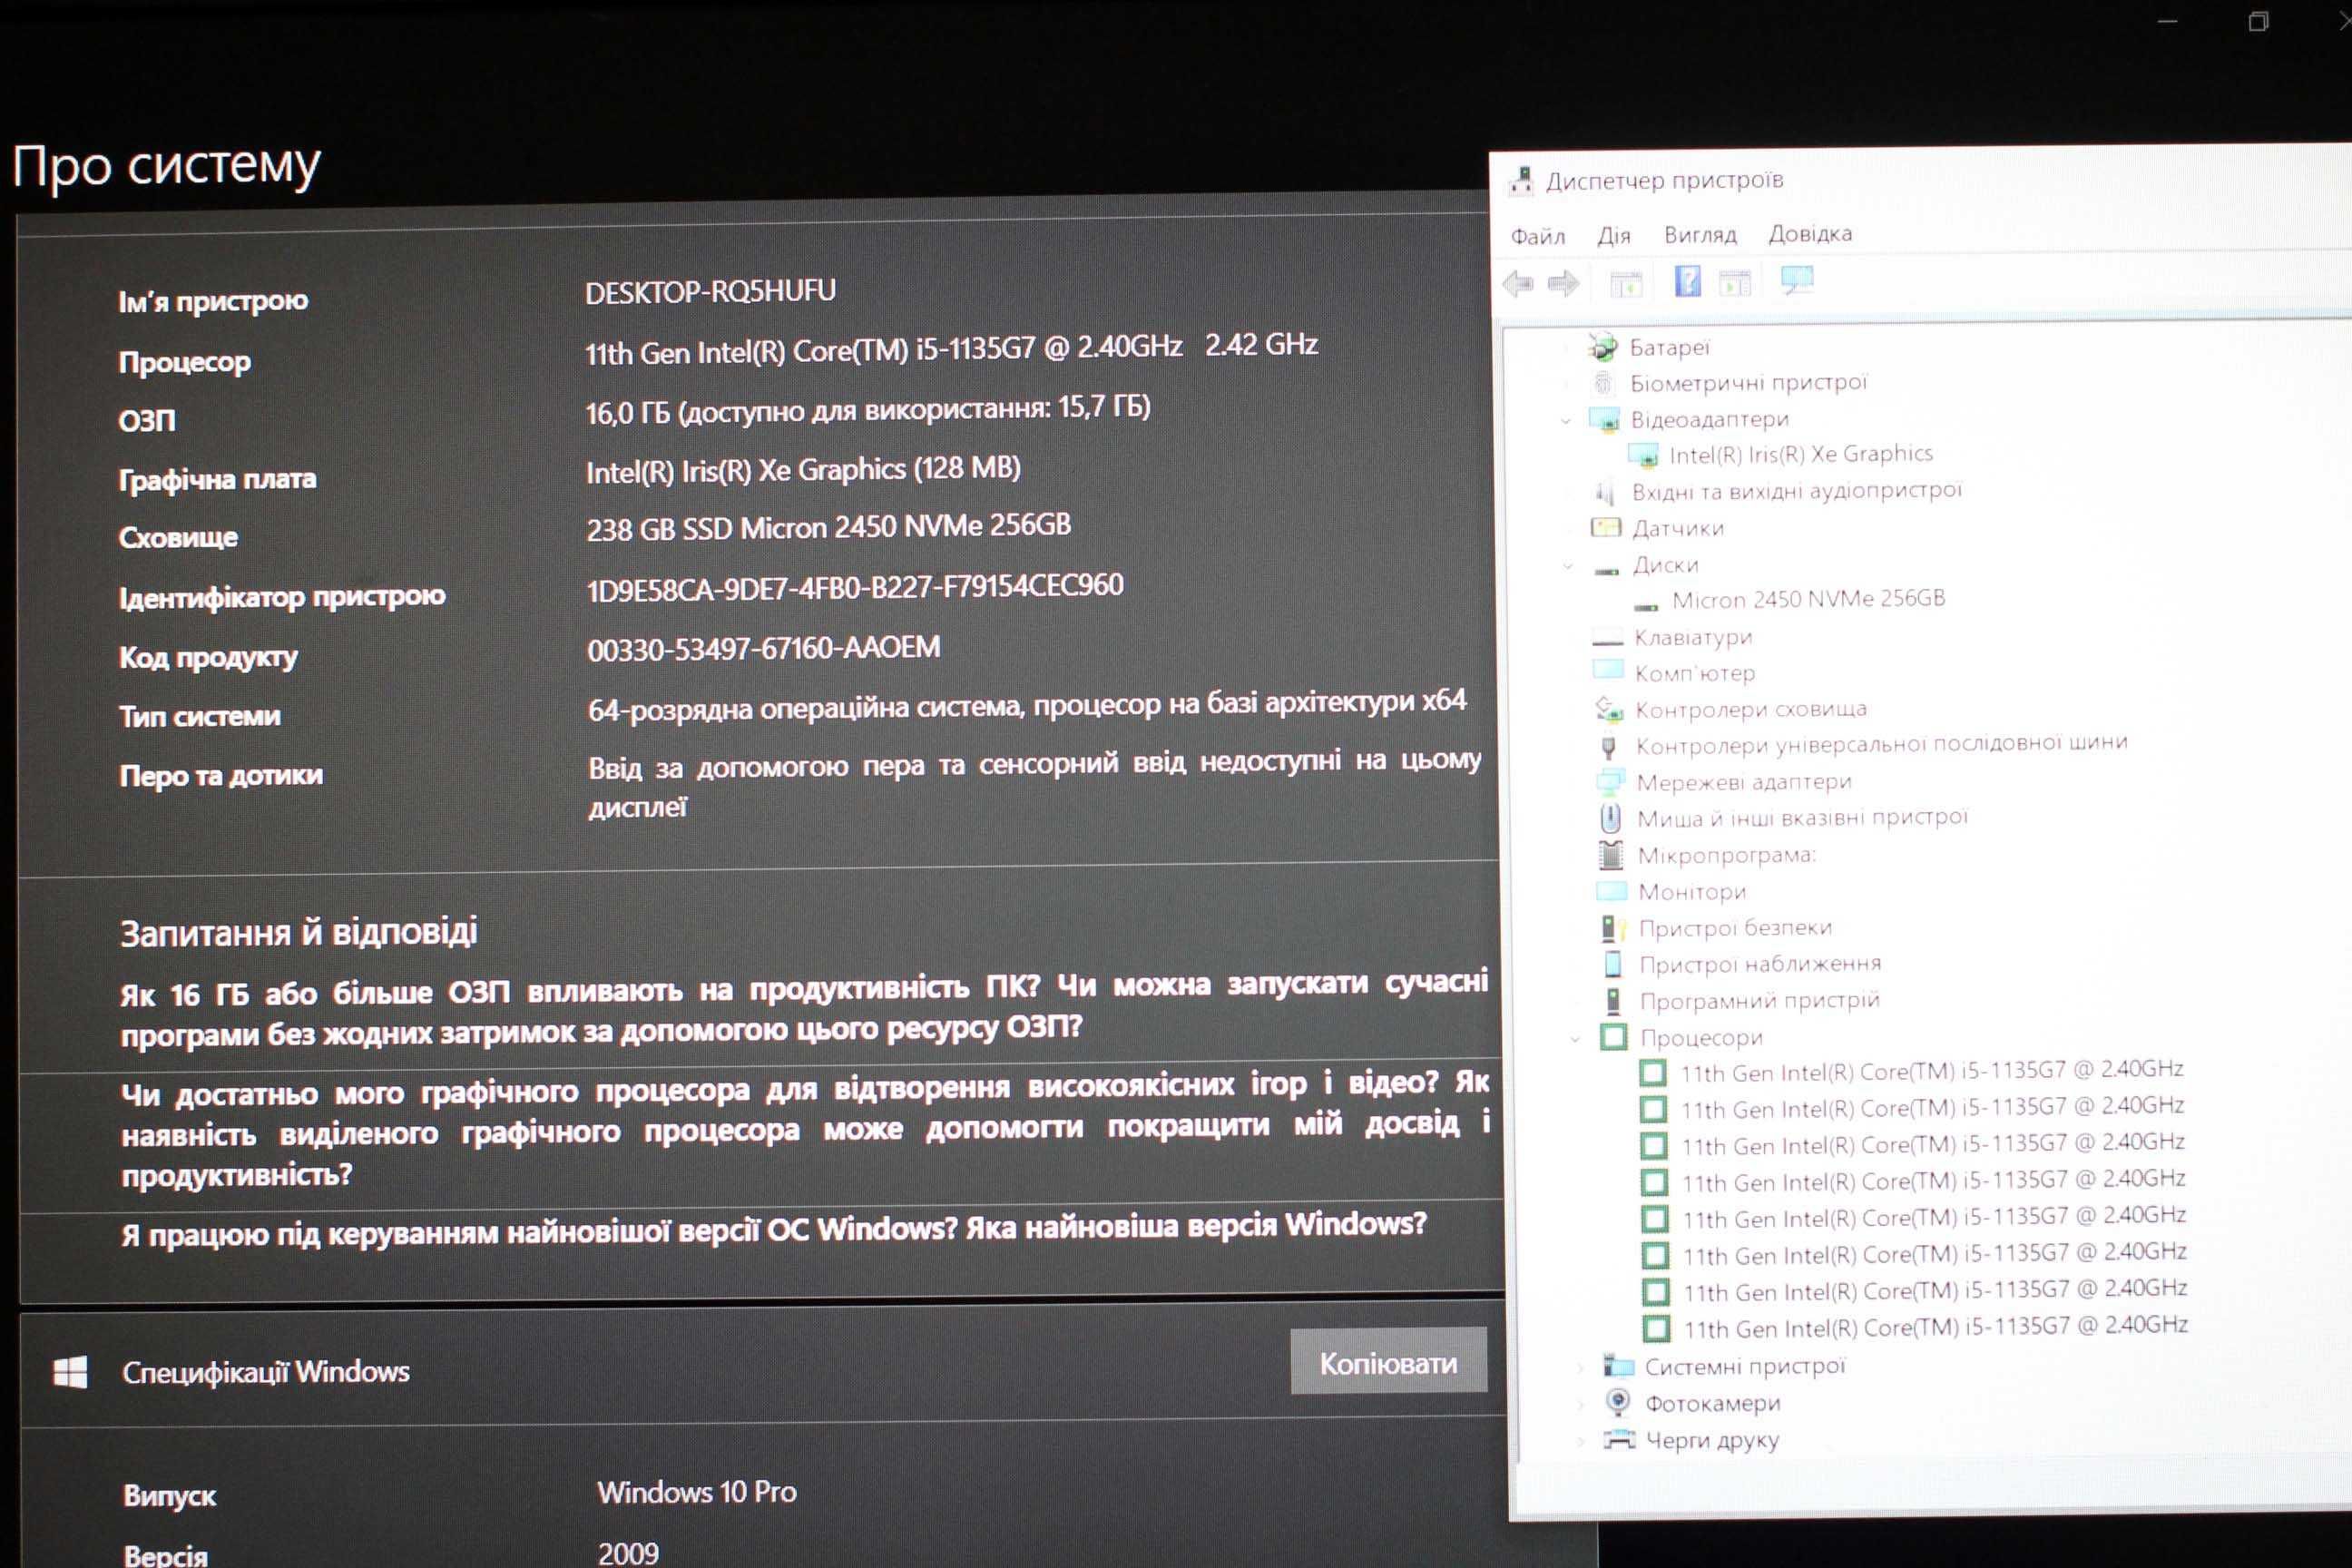
Task: Click the Копіювати button for Windows specifications
Action: pyautogui.click(x=1388, y=1362)
